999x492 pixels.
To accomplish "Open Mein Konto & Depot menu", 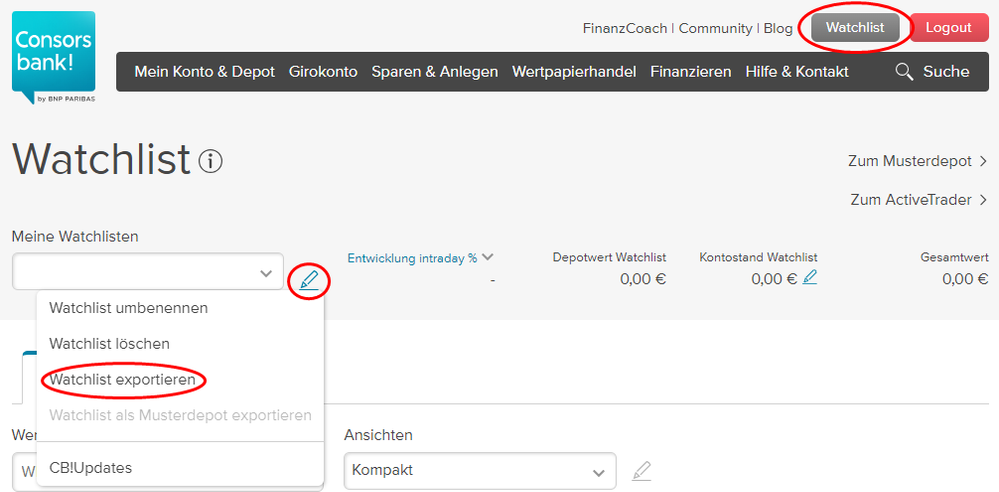I will (205, 72).
